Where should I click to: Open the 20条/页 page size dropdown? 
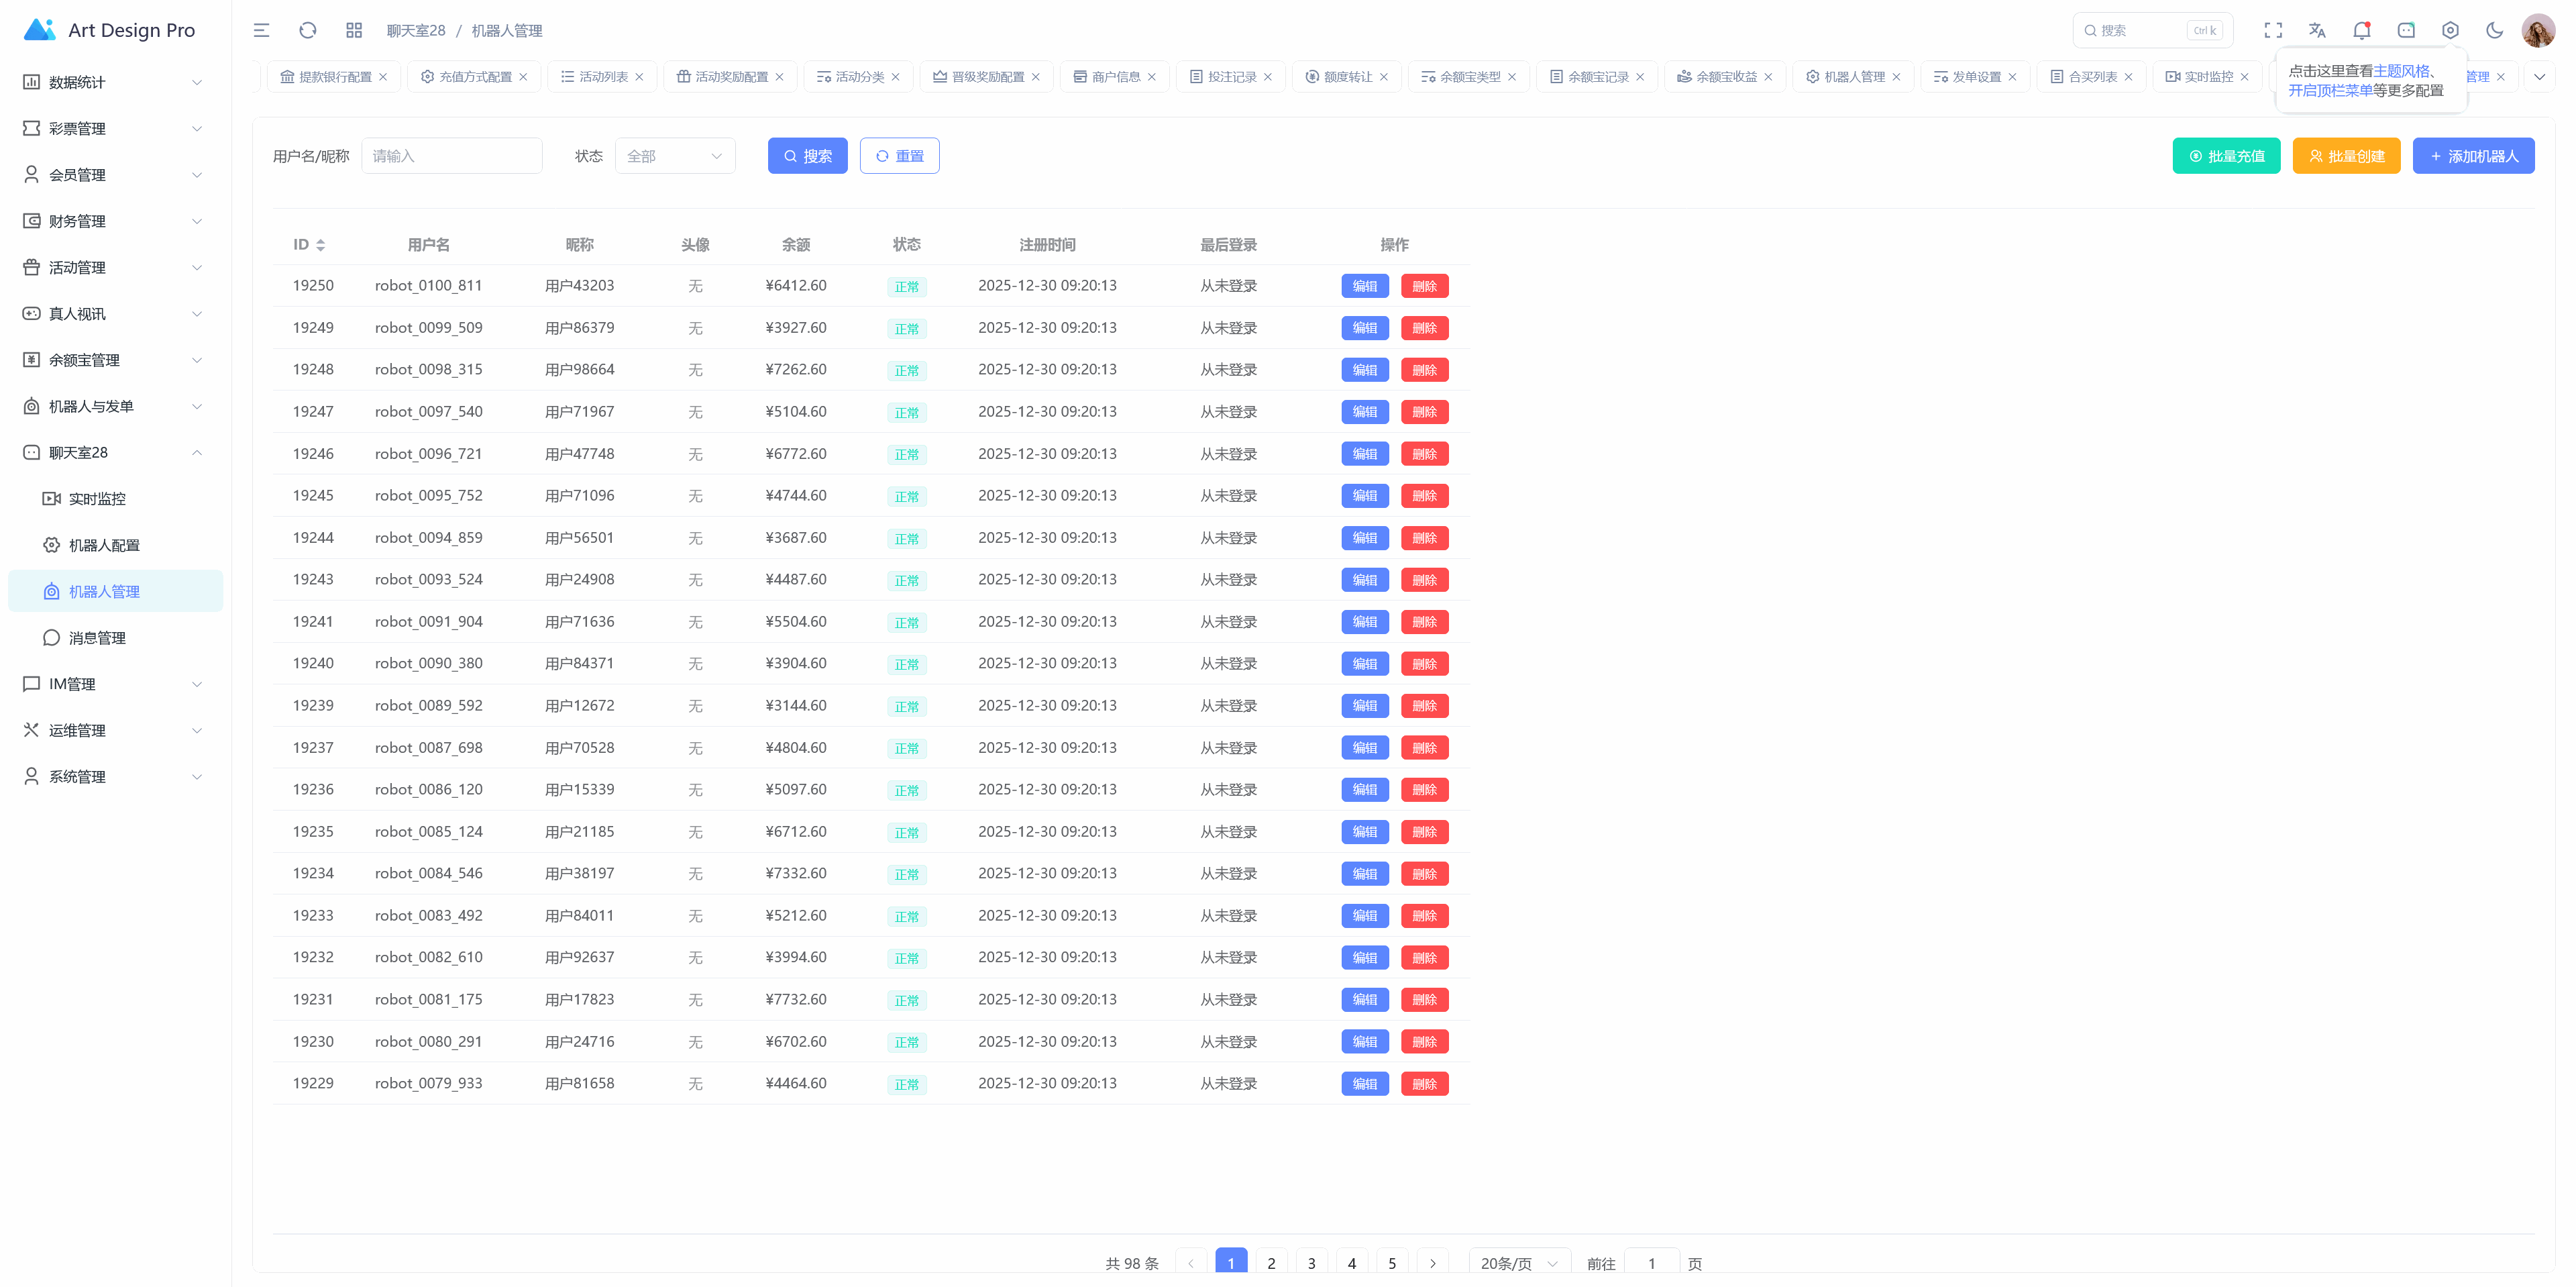click(1517, 1262)
